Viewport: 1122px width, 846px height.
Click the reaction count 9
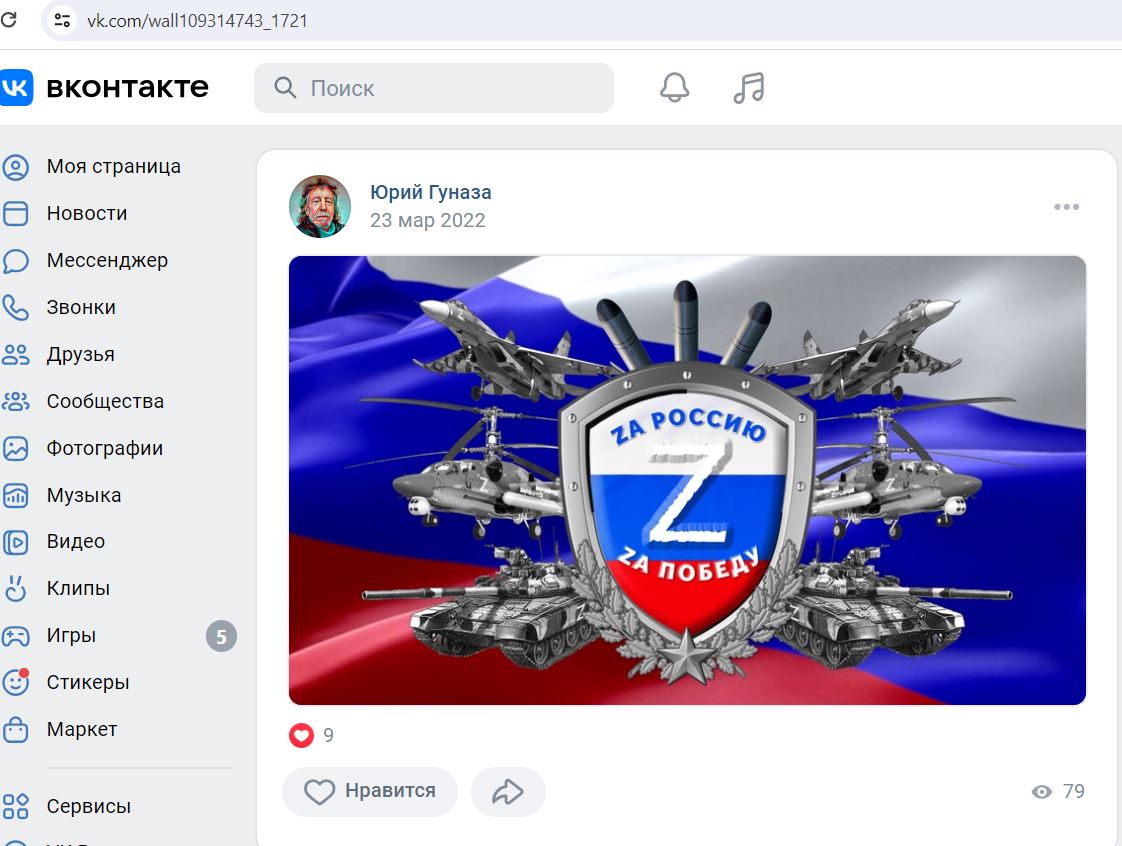click(328, 735)
